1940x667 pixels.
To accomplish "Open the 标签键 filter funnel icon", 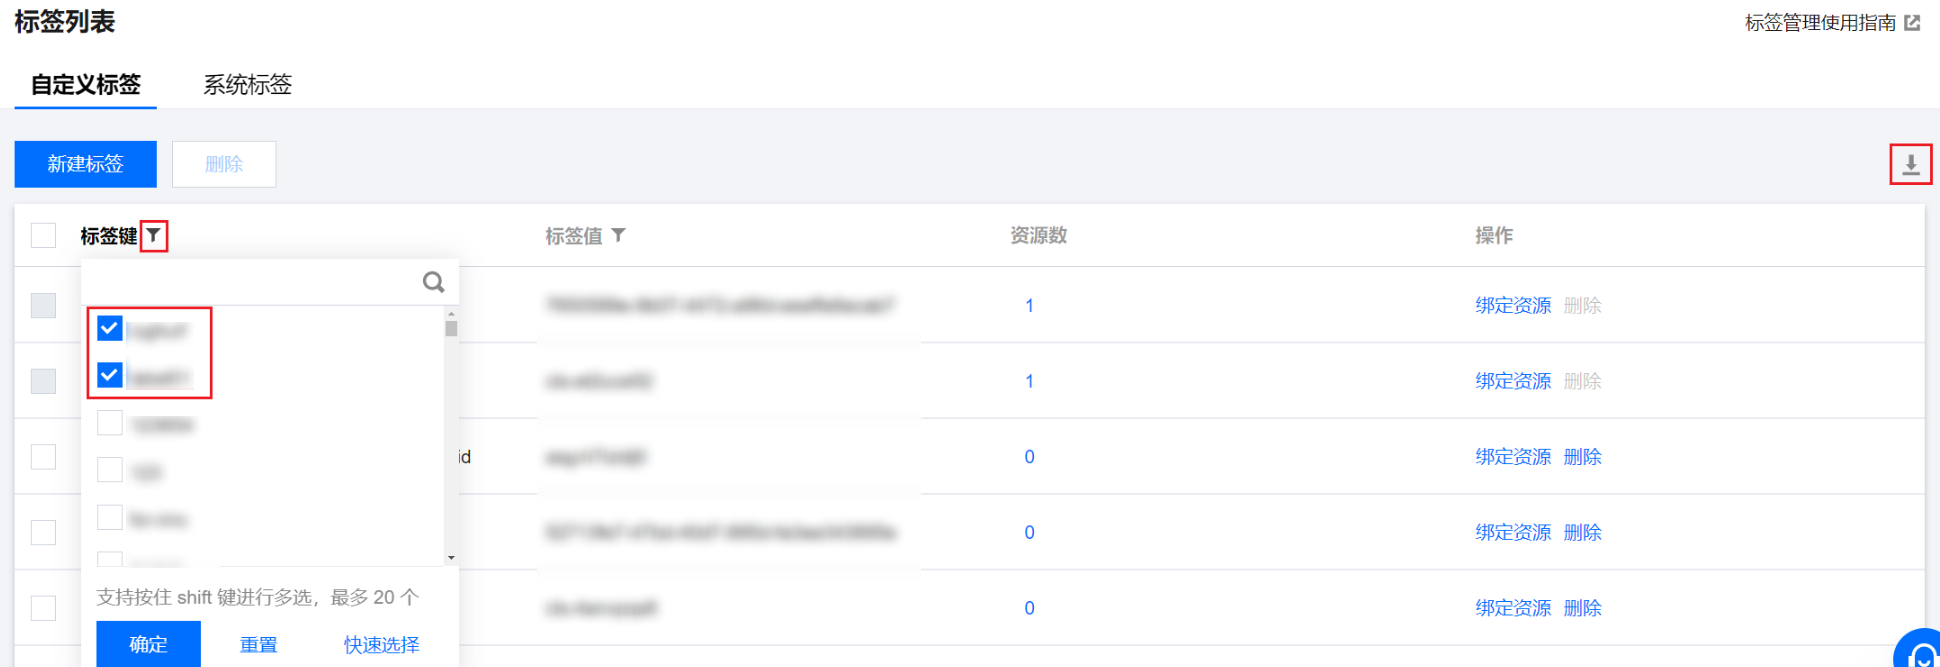I will click(x=153, y=236).
